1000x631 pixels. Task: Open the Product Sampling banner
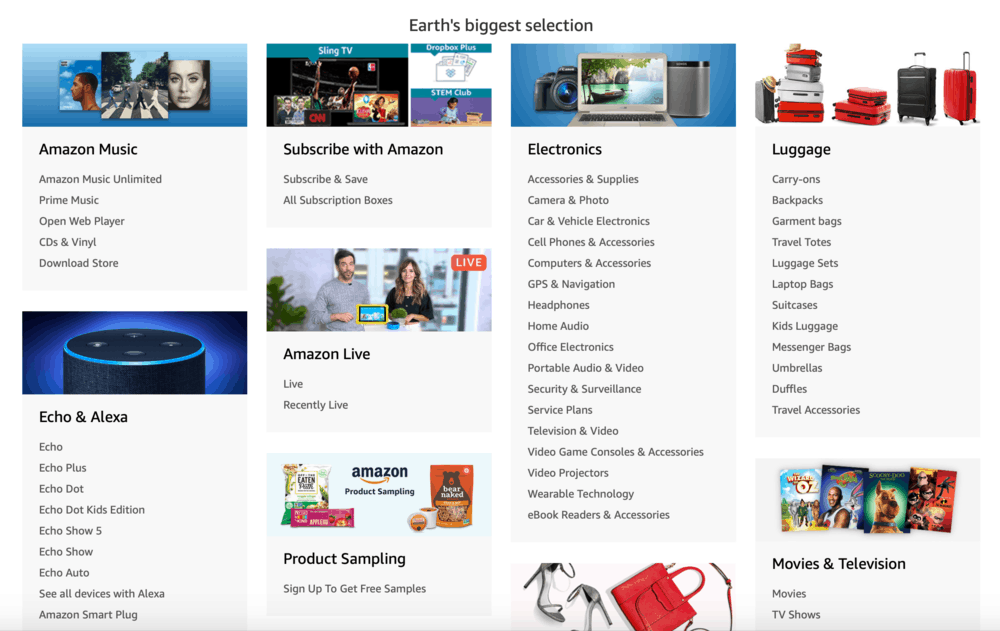(378, 494)
